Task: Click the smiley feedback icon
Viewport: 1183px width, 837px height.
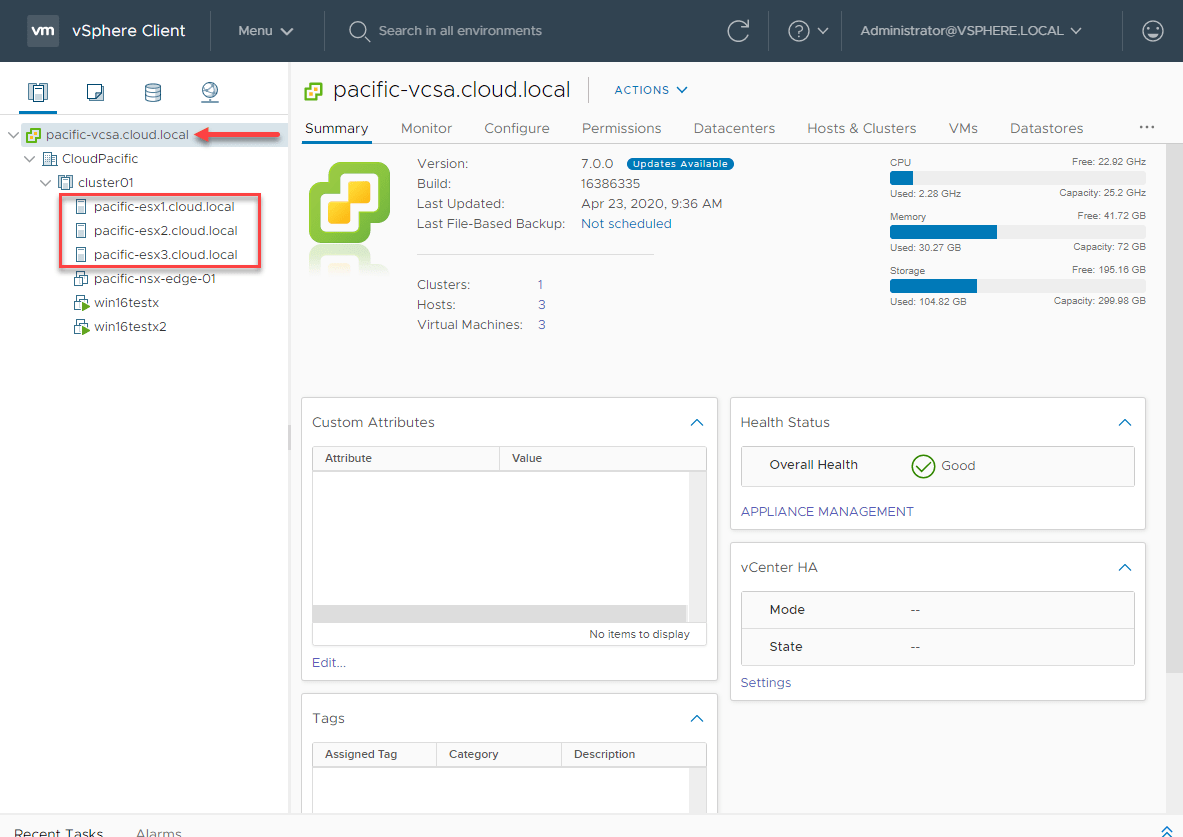Action: tap(1152, 31)
